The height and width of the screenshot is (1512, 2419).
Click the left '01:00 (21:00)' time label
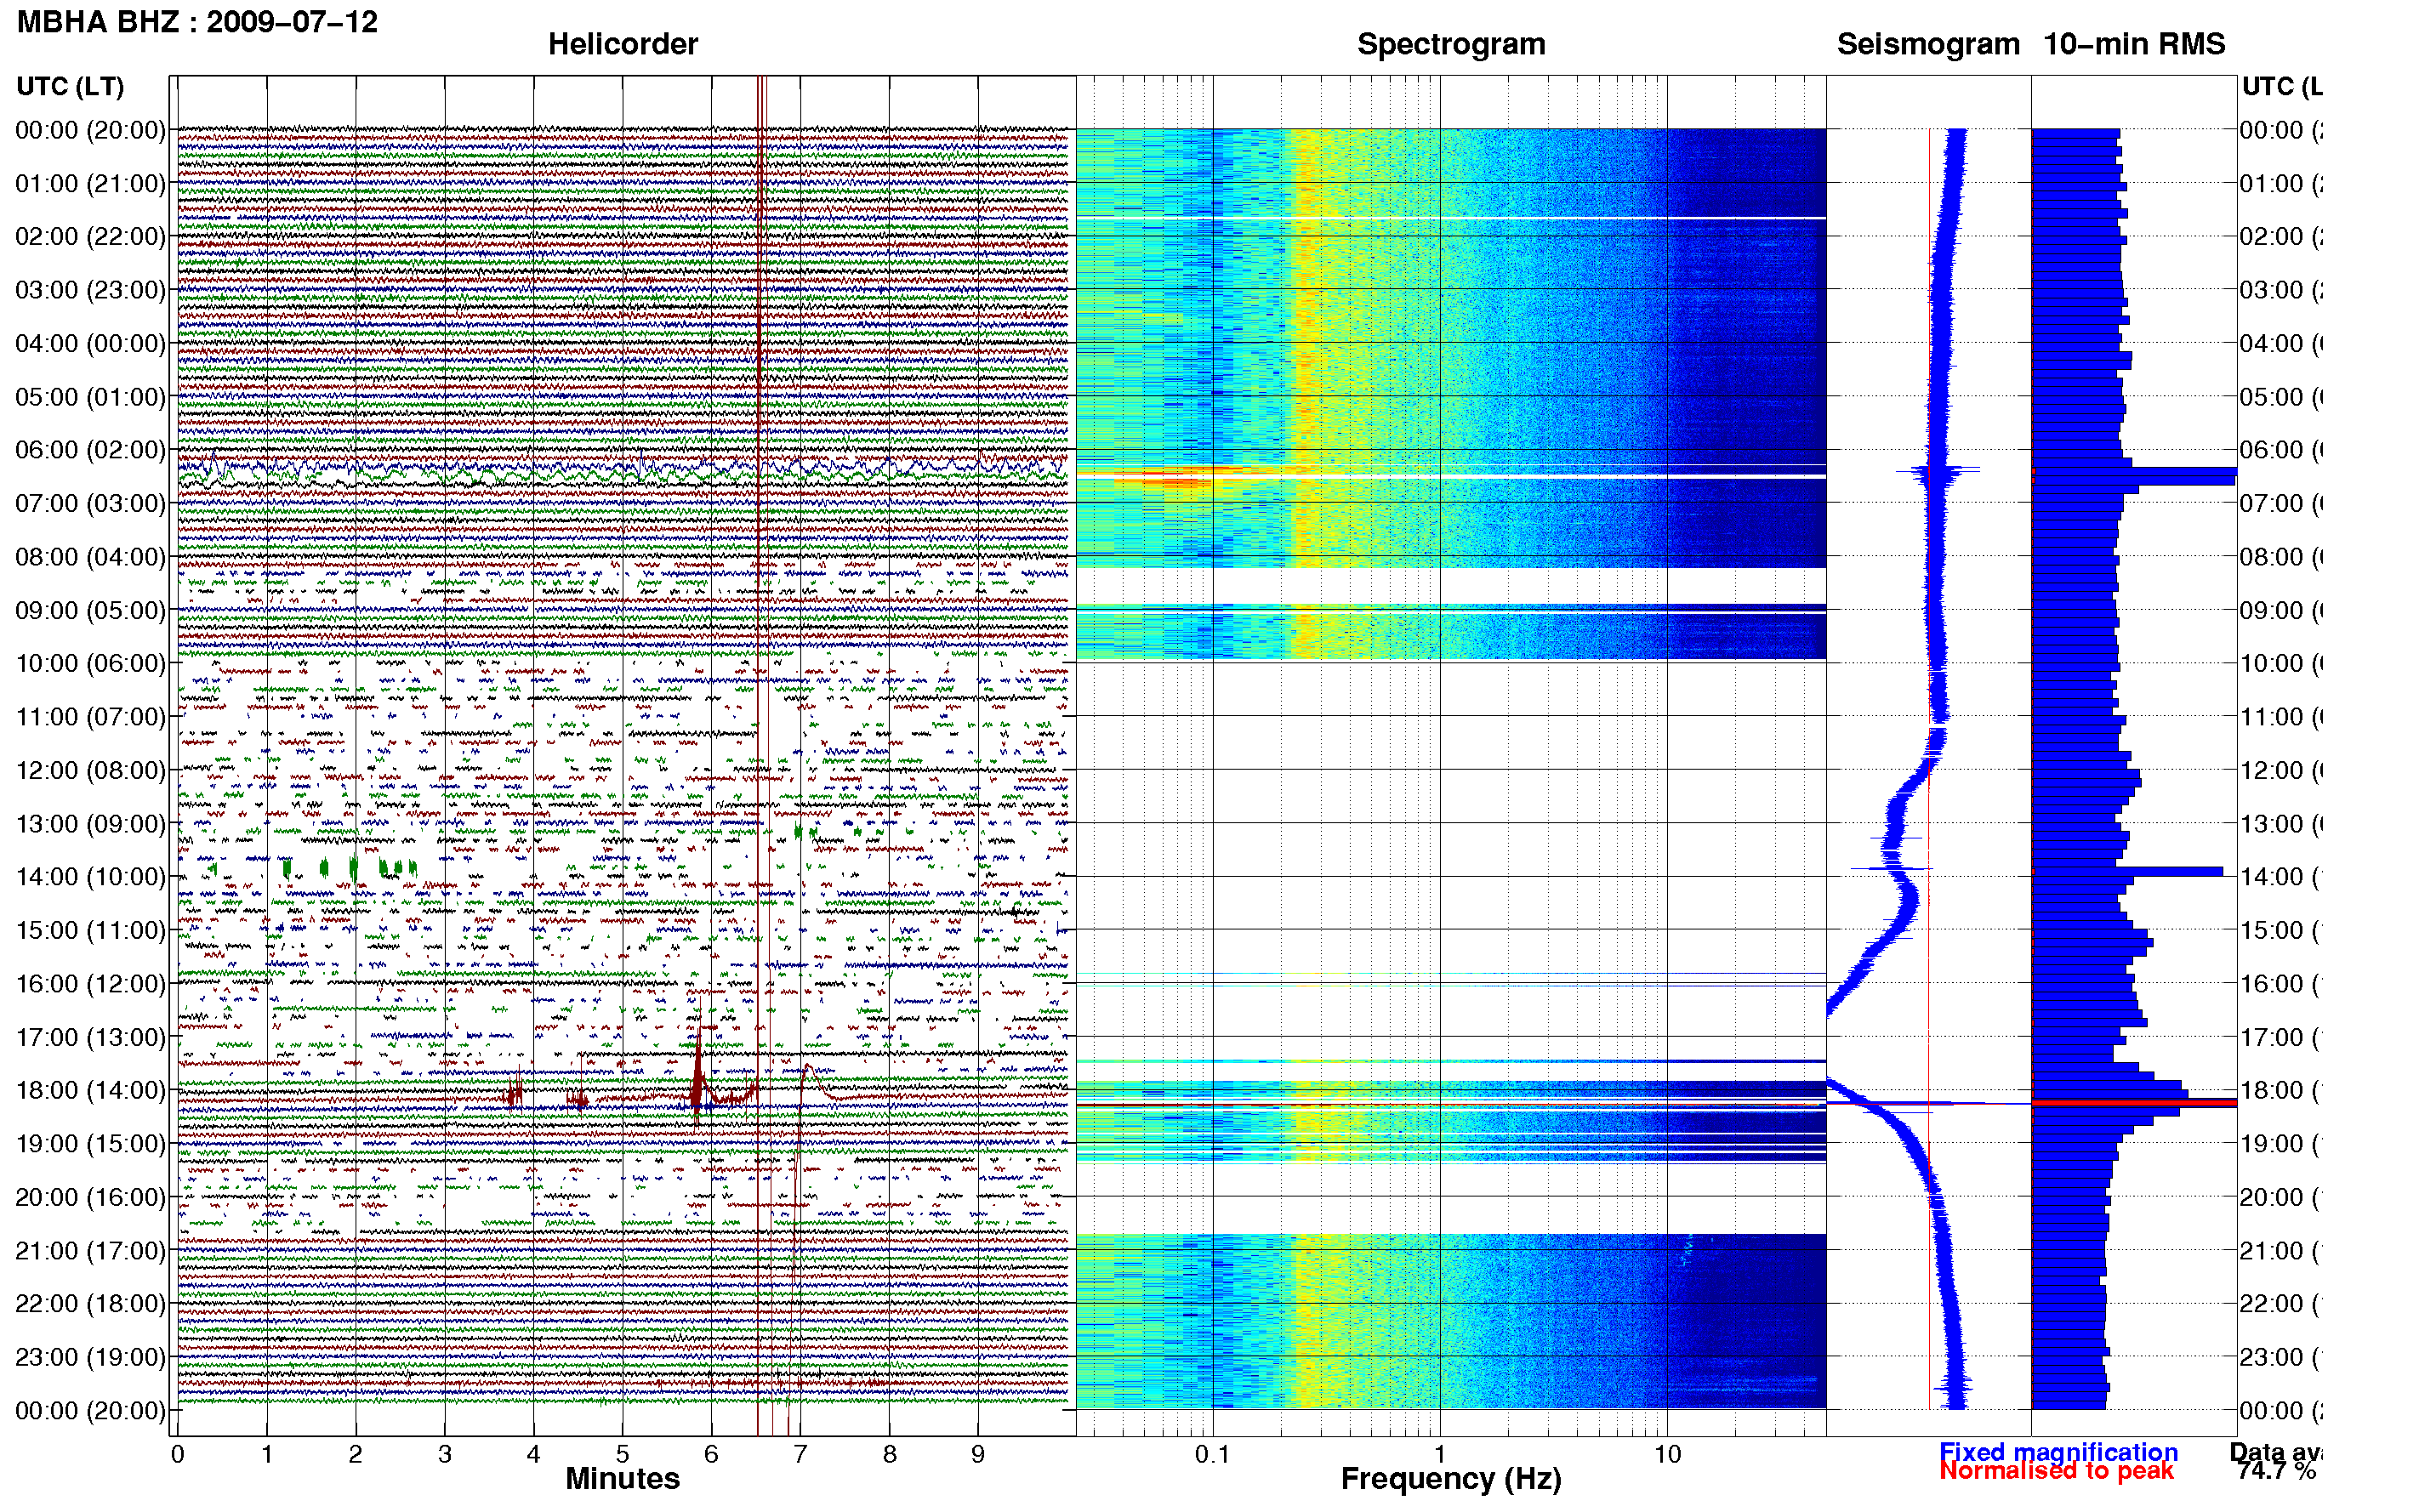click(90, 184)
